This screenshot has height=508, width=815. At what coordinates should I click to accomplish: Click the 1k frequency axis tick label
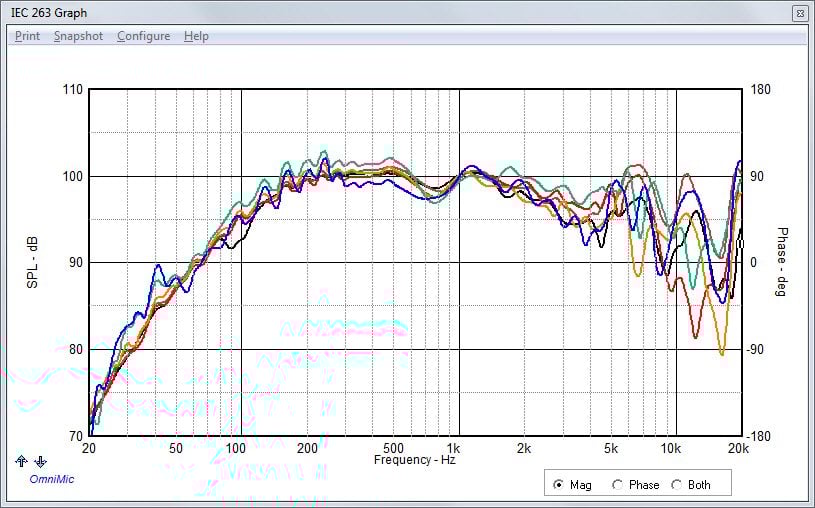454,449
